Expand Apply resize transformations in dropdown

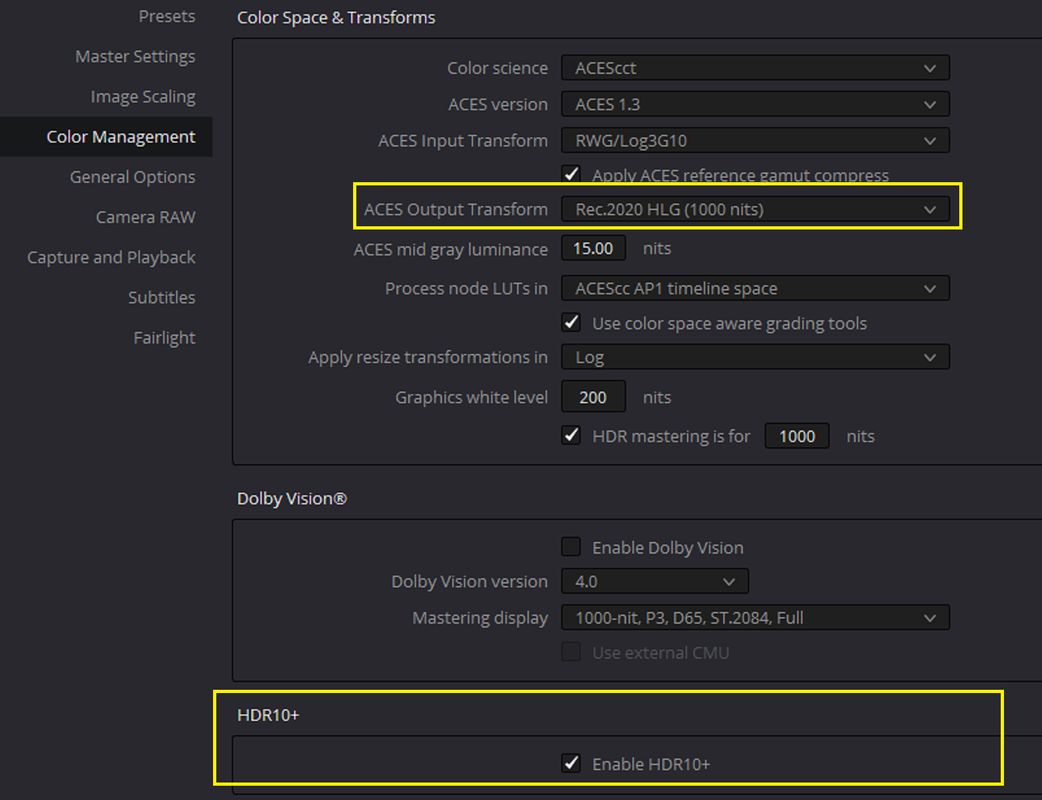755,357
